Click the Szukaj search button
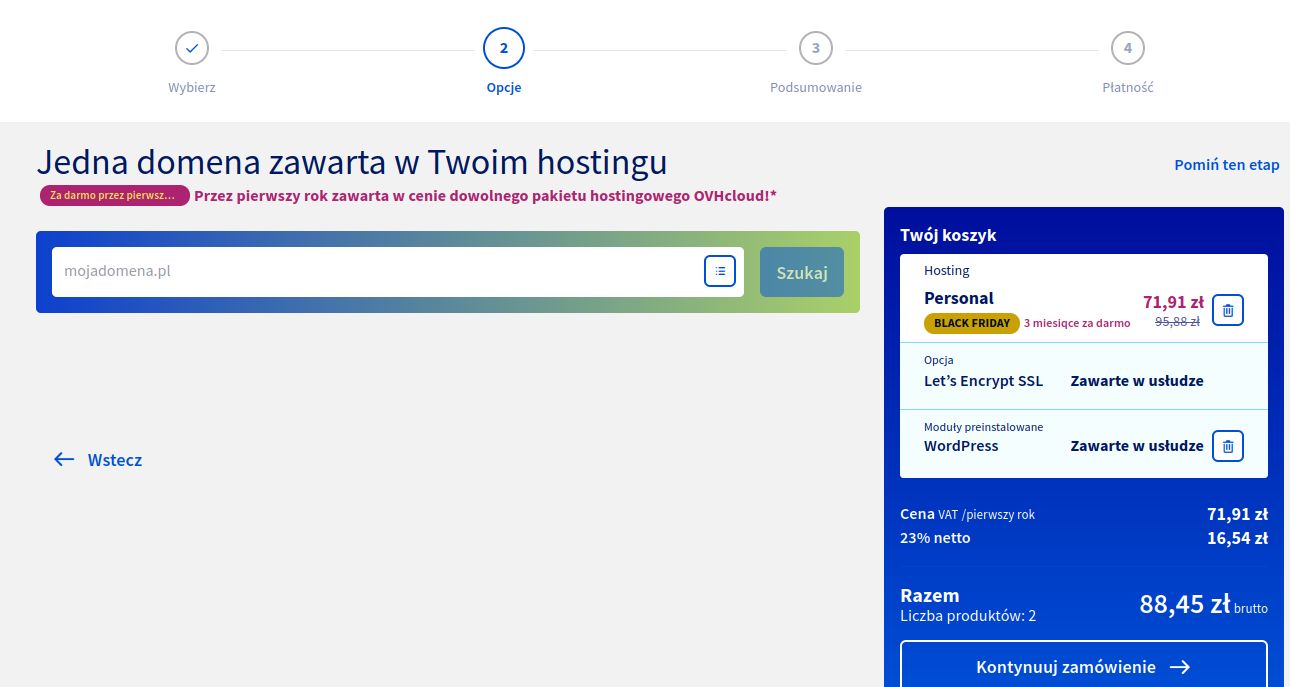The image size is (1290, 687). click(802, 272)
